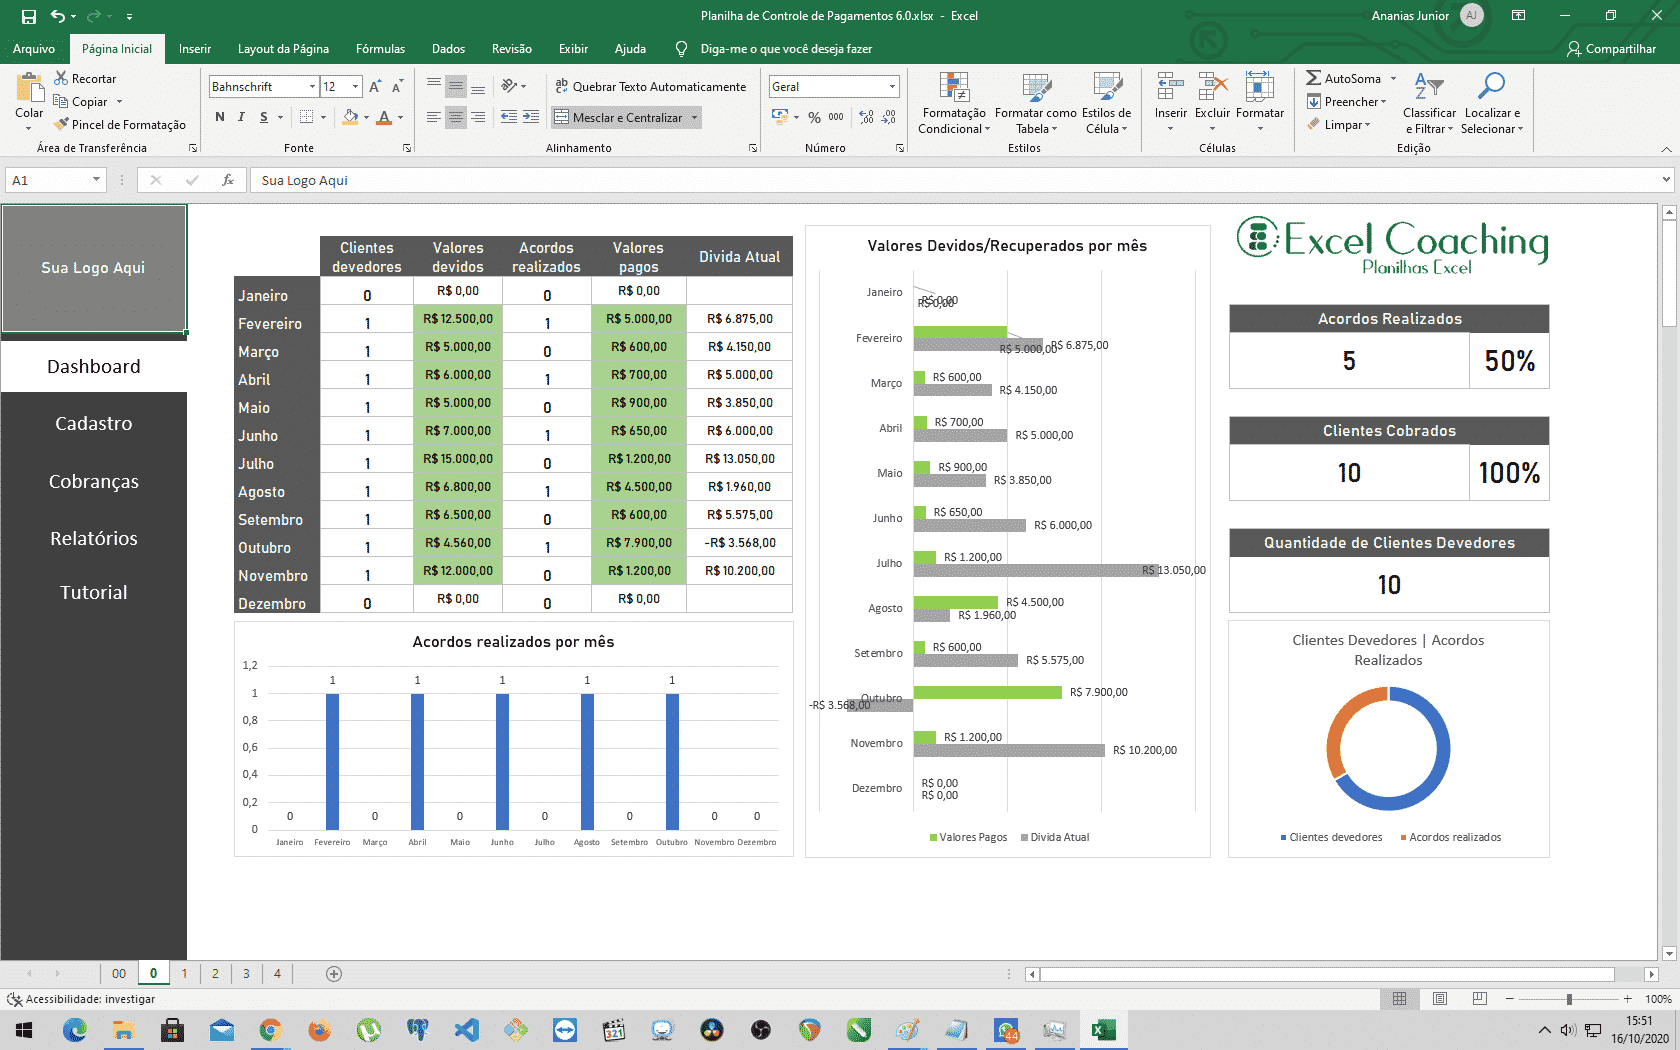Click decrease decimal places icon

(889, 117)
